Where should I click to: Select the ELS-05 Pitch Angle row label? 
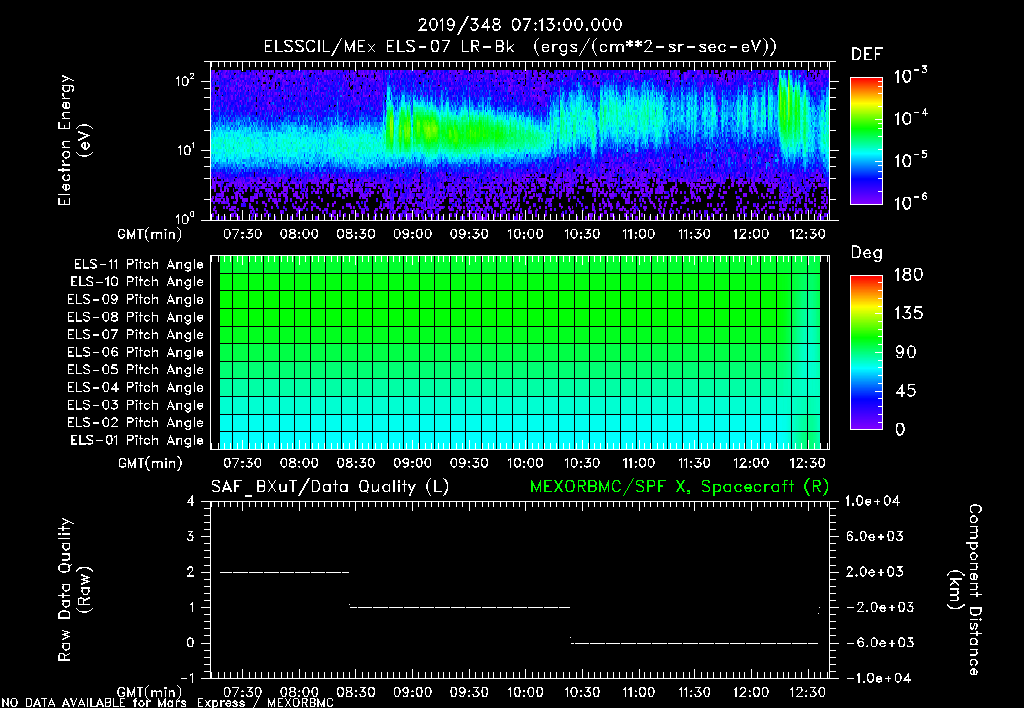[136, 370]
